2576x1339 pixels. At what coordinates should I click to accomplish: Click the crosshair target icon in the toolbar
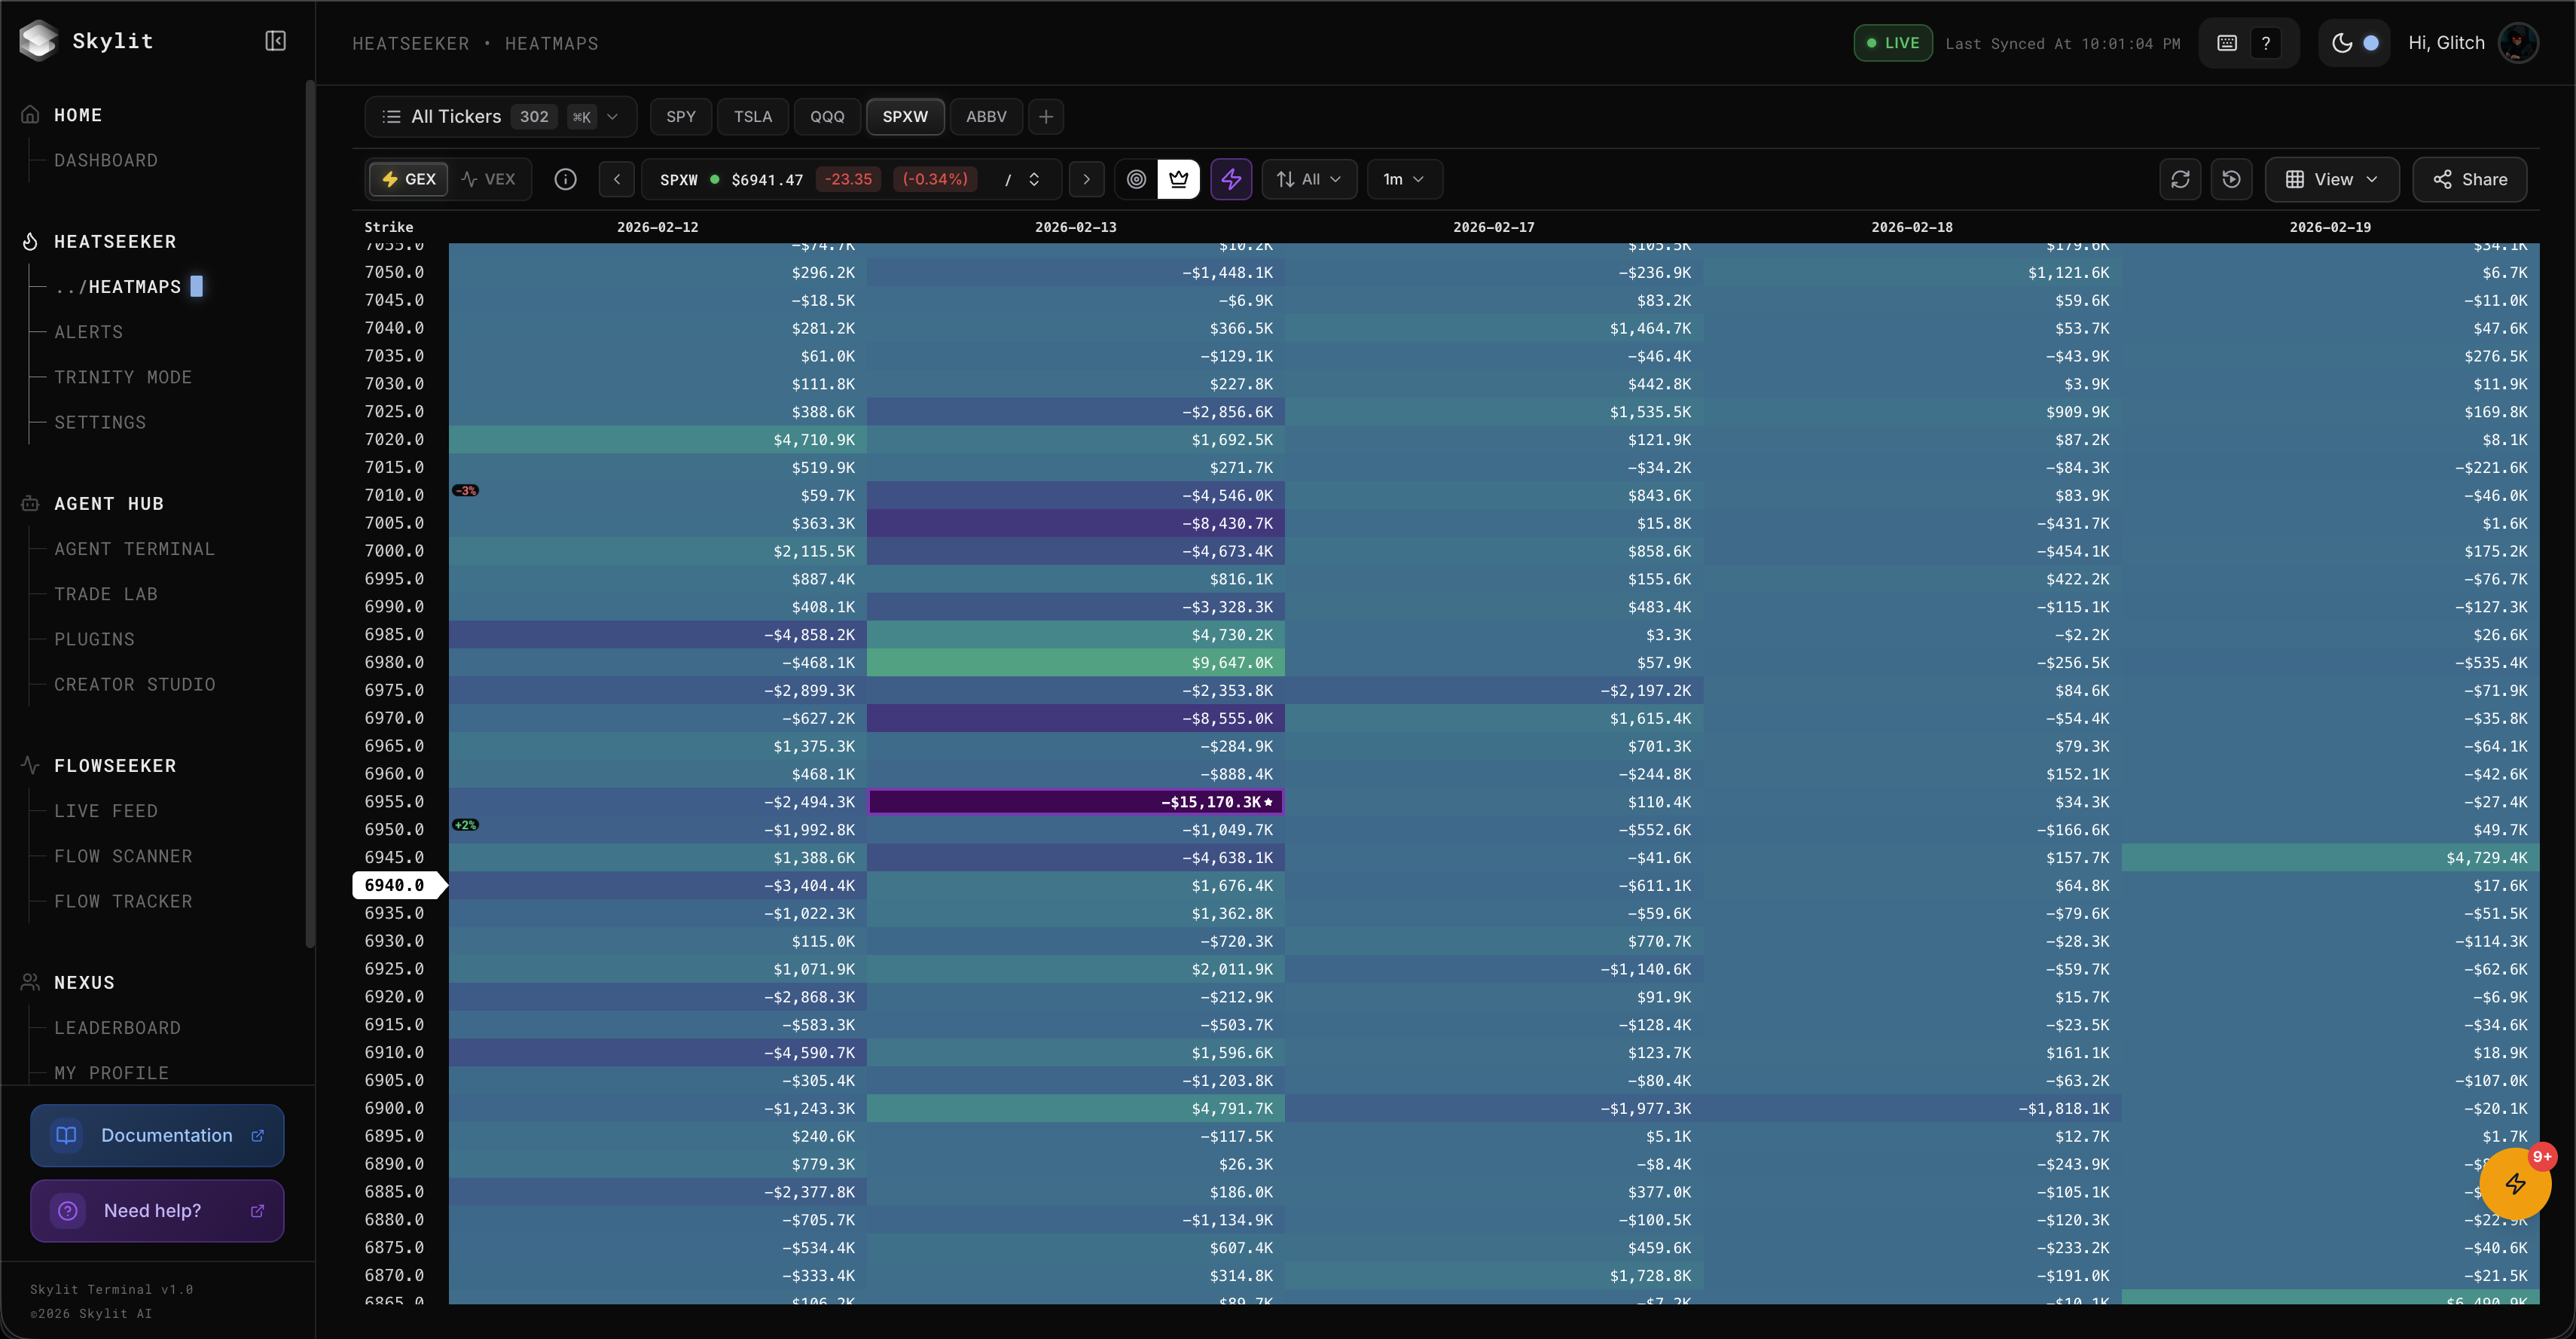[1136, 179]
